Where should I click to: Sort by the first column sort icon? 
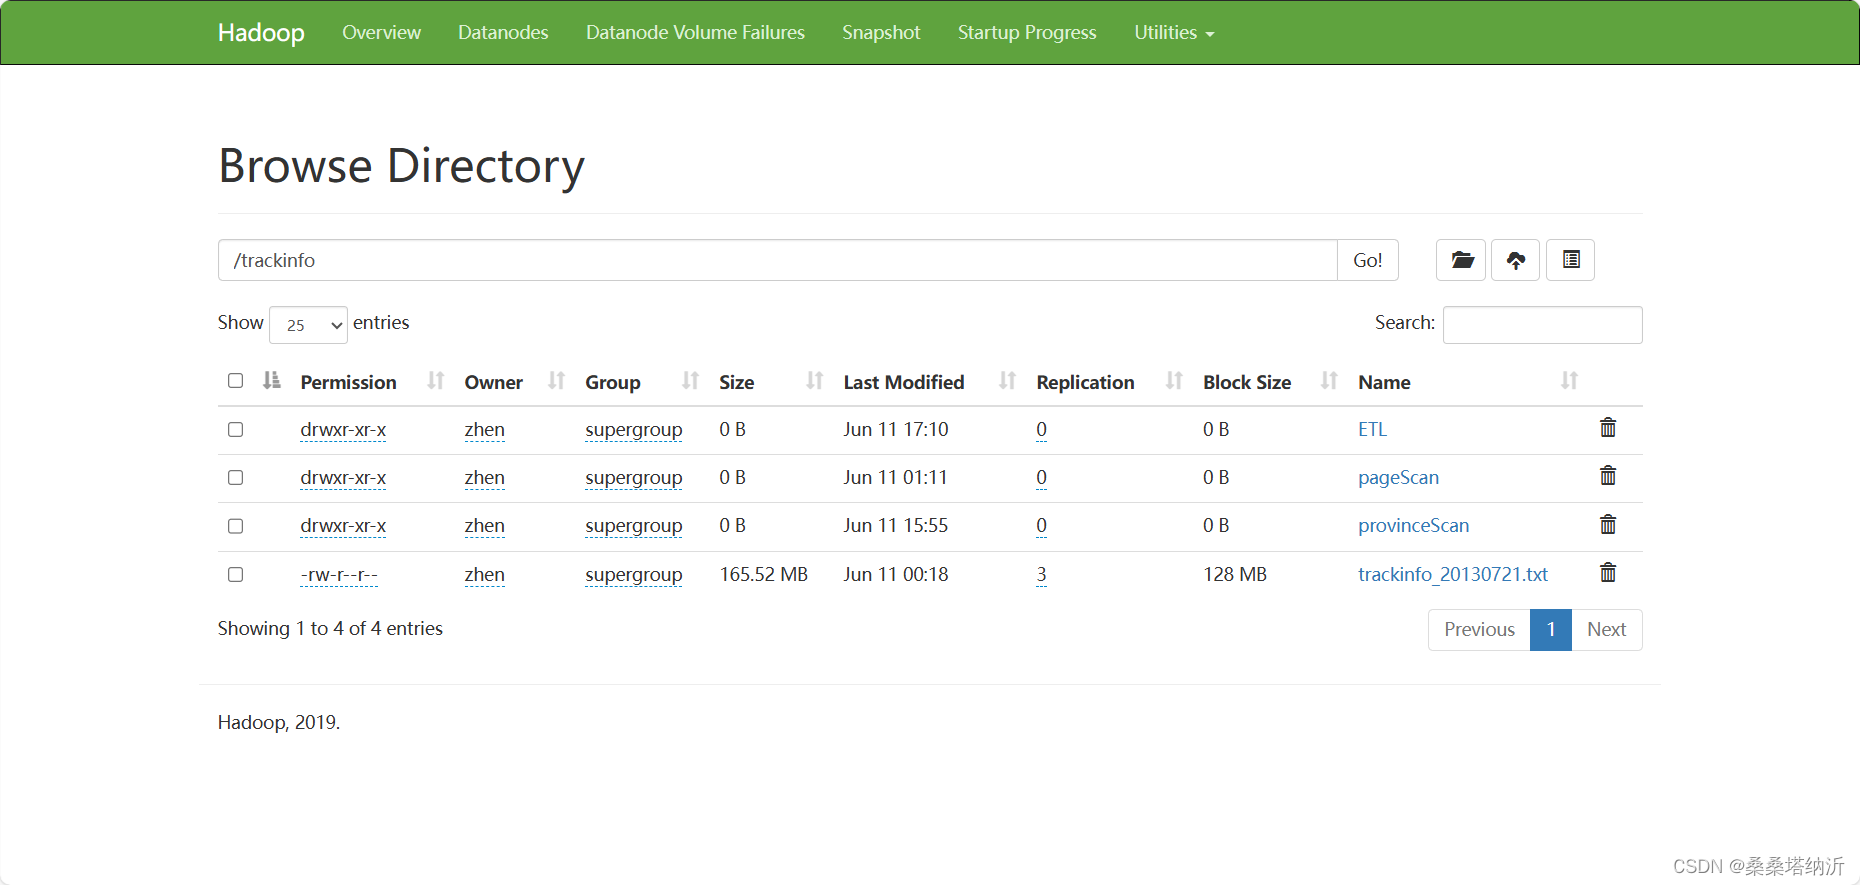click(272, 380)
